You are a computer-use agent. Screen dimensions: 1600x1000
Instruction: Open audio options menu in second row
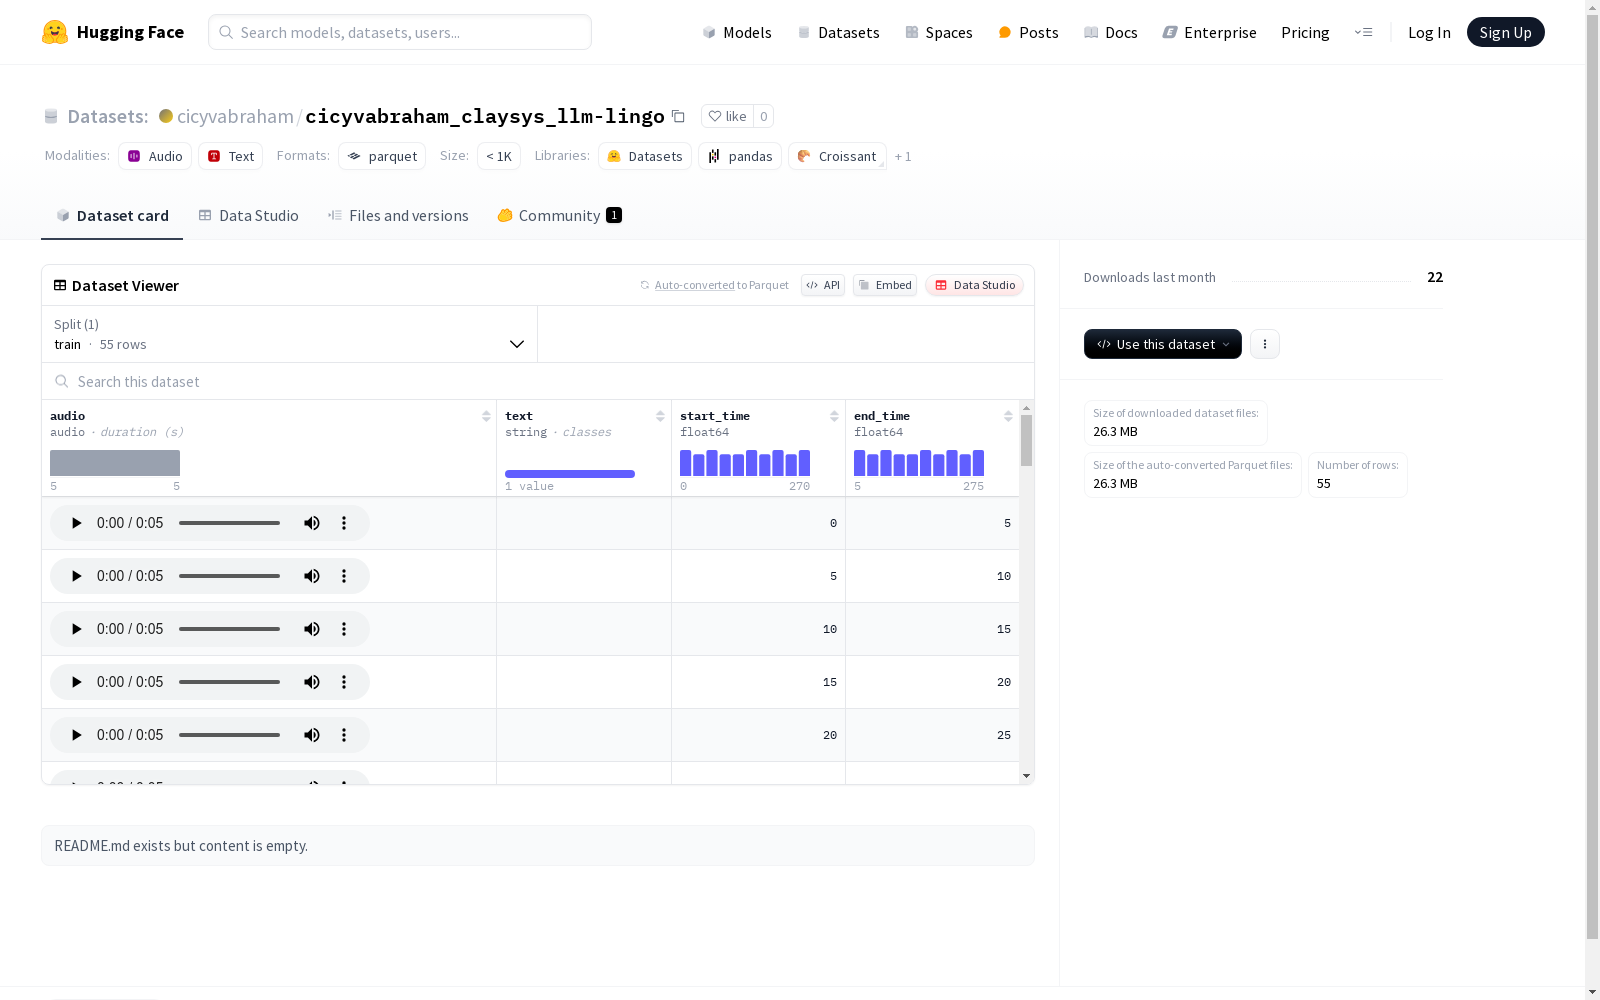(344, 576)
